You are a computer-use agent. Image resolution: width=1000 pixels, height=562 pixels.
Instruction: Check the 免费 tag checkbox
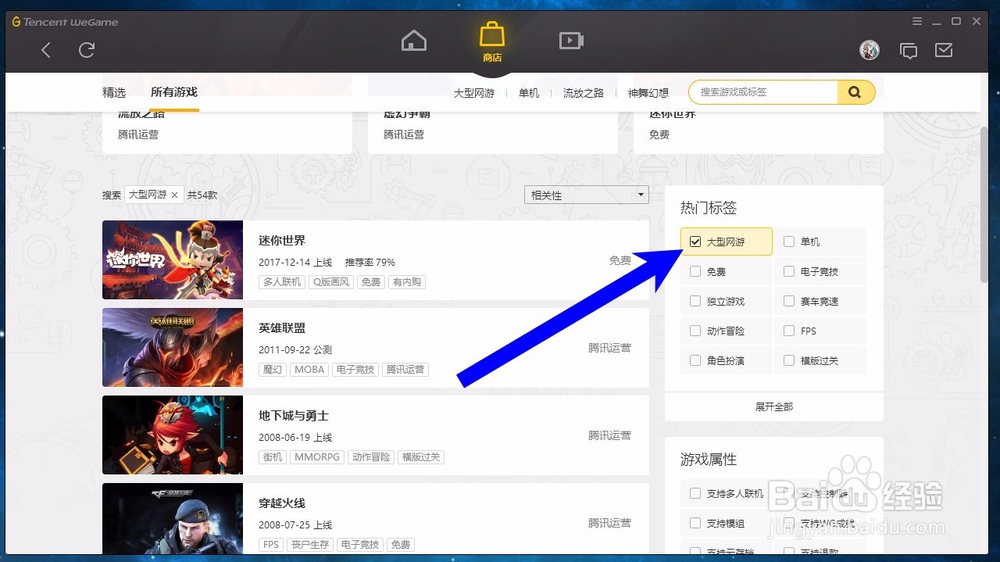point(695,272)
